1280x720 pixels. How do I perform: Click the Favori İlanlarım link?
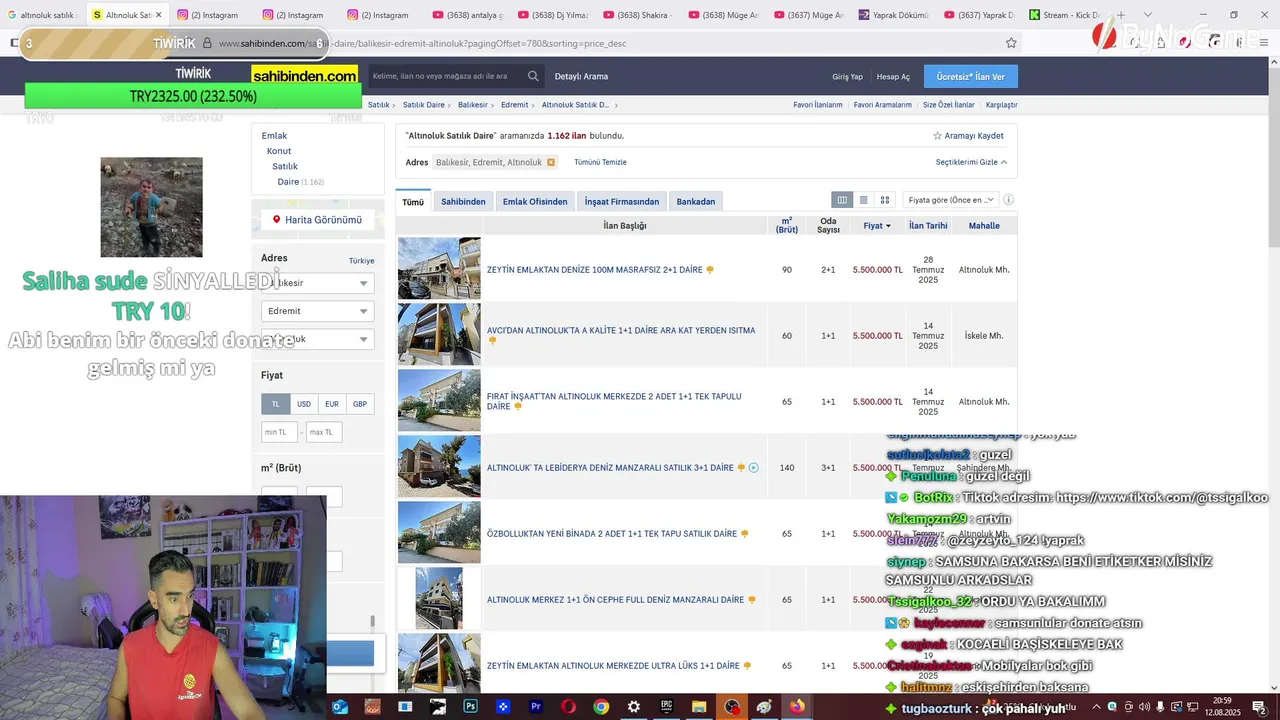pyautogui.click(x=818, y=105)
